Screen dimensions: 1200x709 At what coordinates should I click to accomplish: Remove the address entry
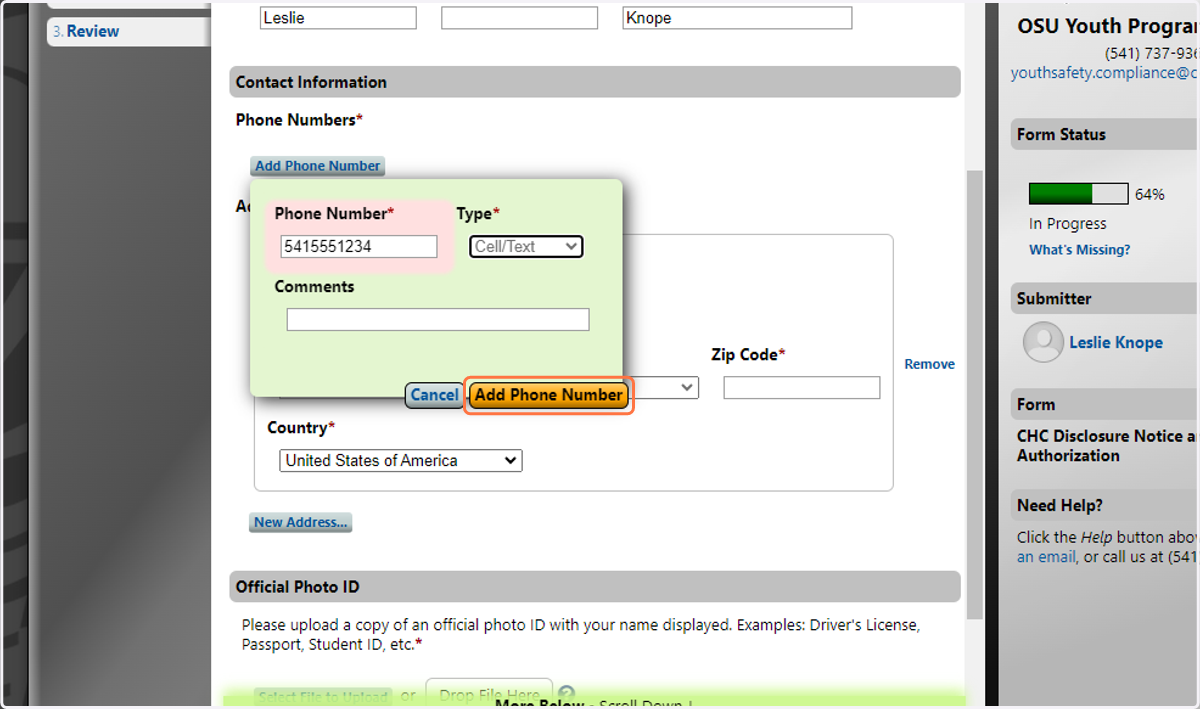pyautogui.click(x=929, y=364)
